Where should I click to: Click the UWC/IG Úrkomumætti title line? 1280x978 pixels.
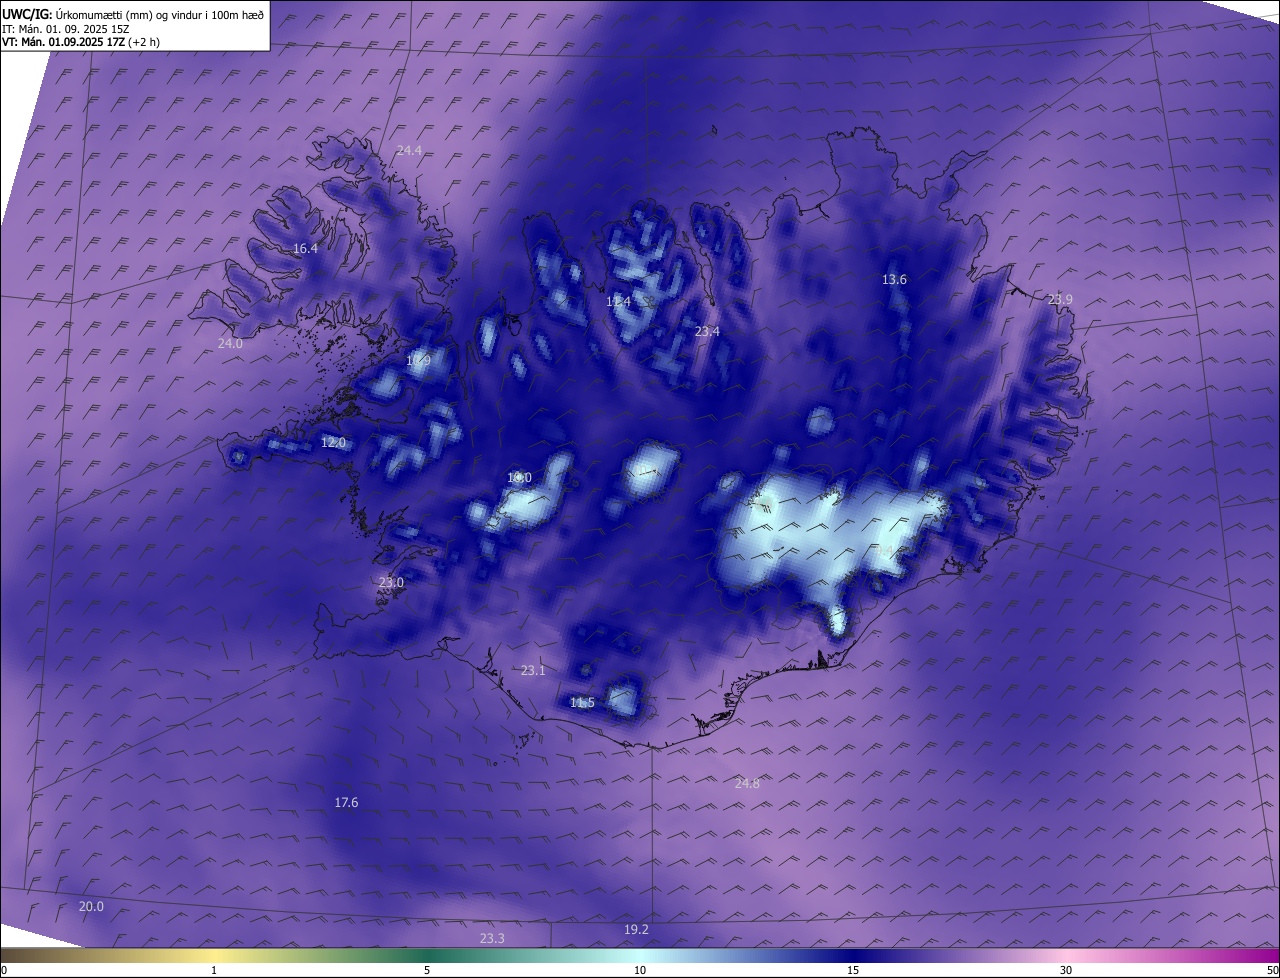[133, 14]
